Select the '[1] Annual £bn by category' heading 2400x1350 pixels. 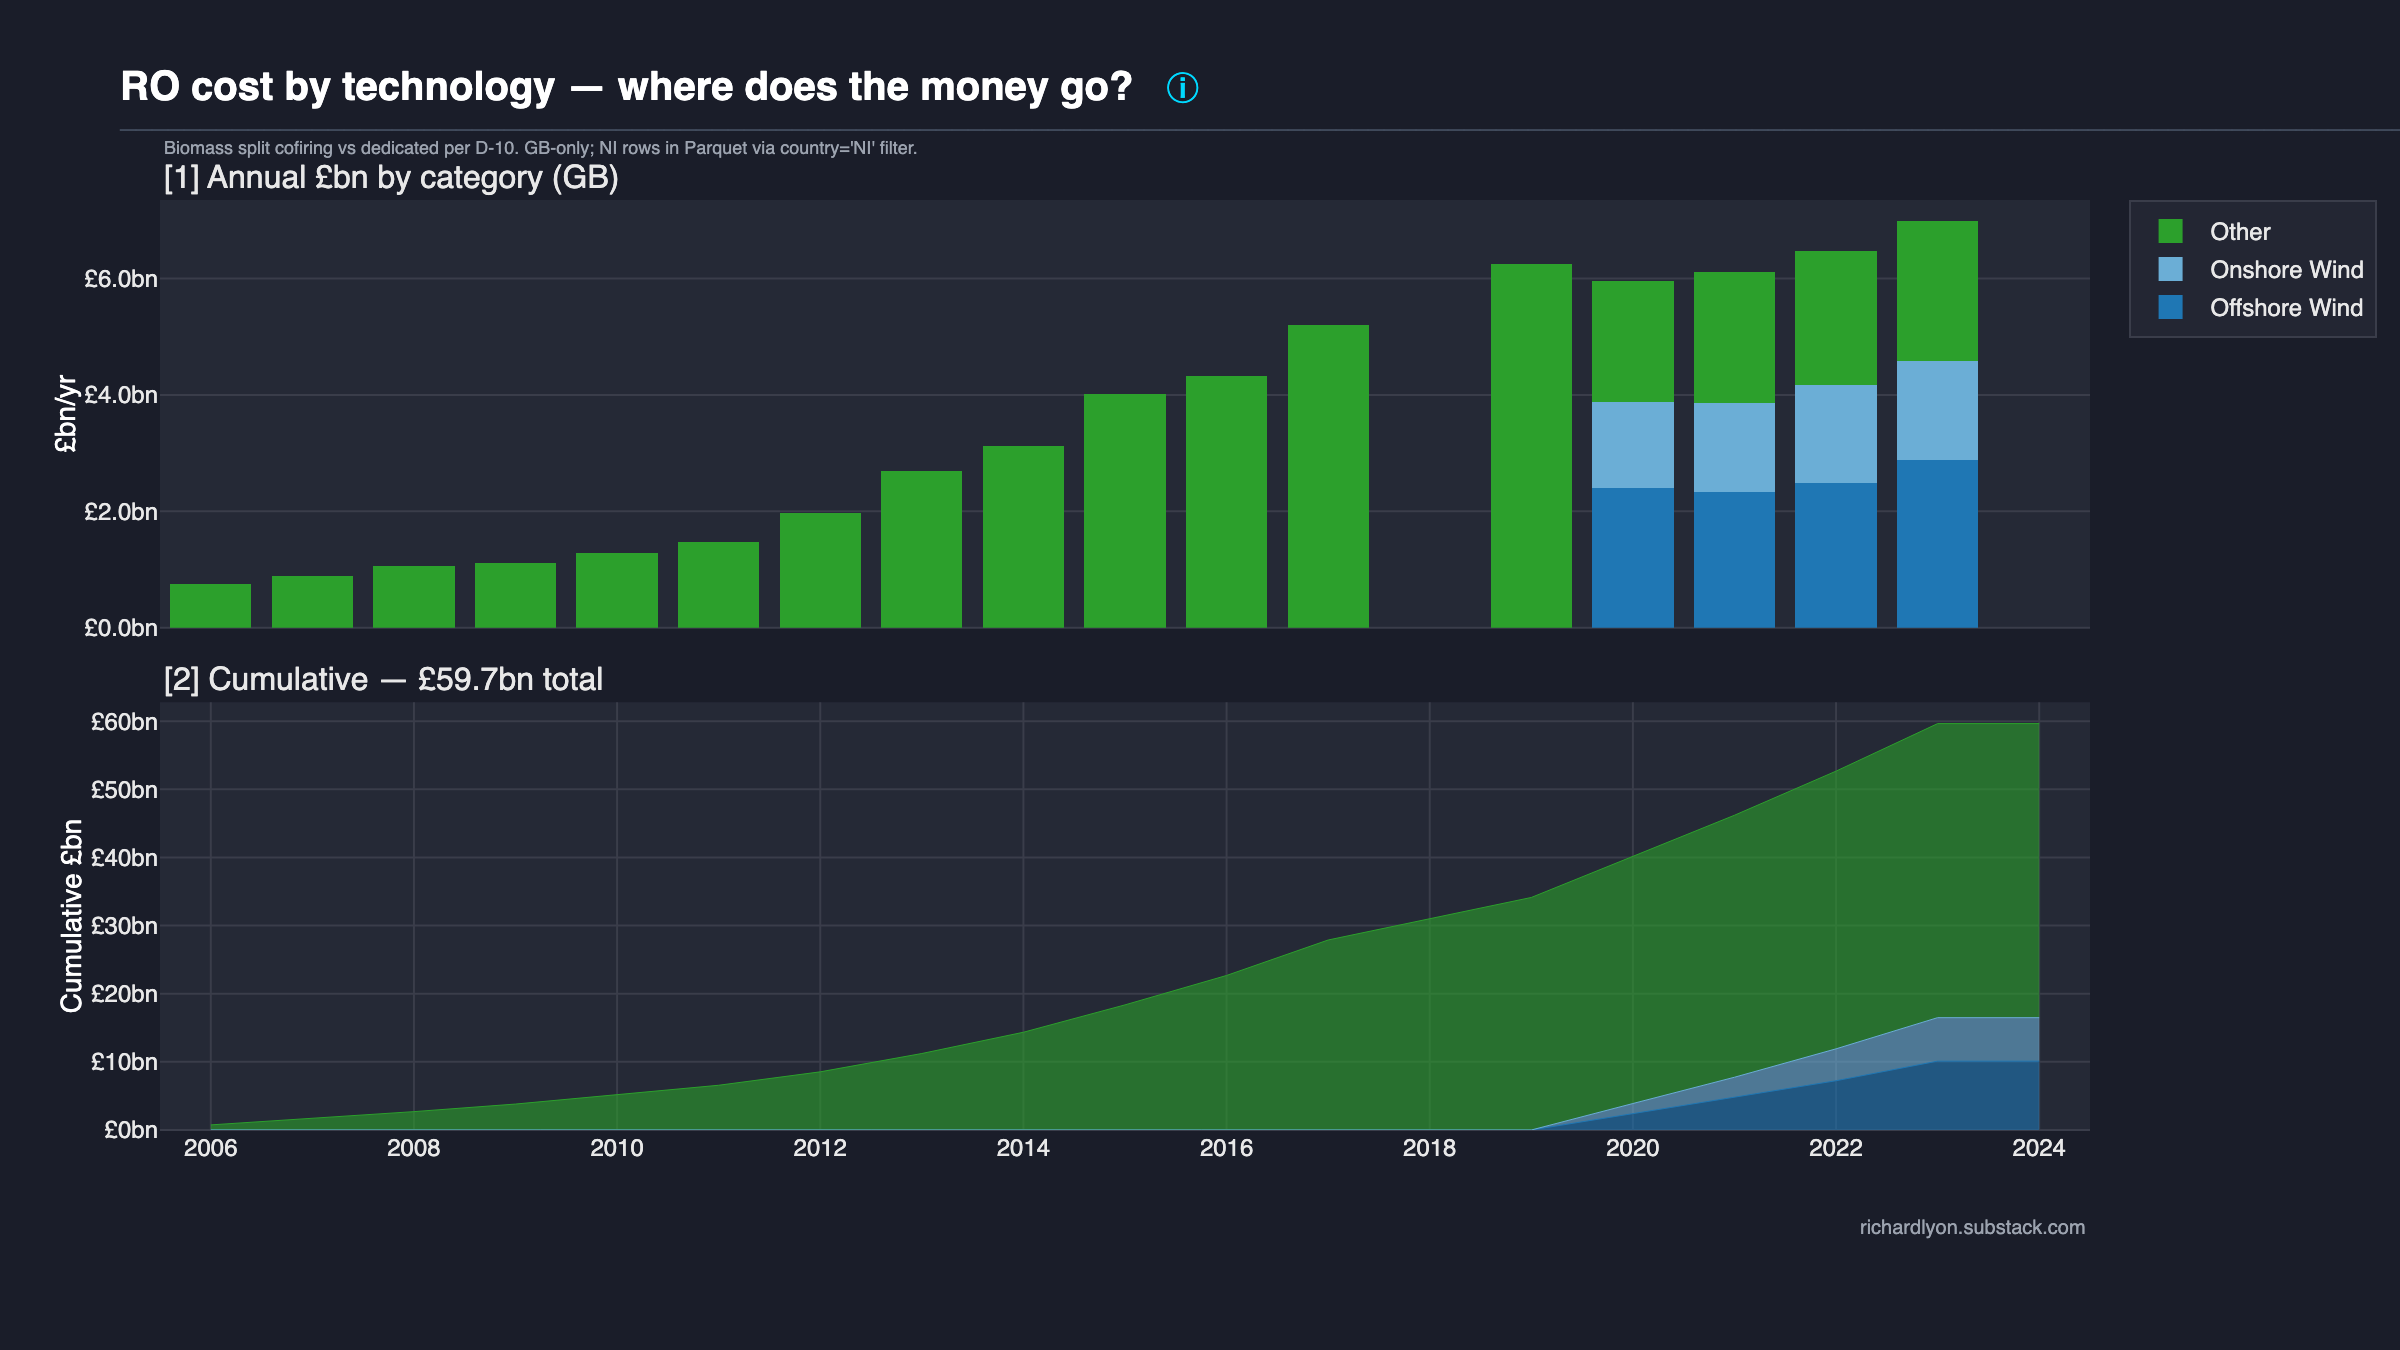[392, 177]
